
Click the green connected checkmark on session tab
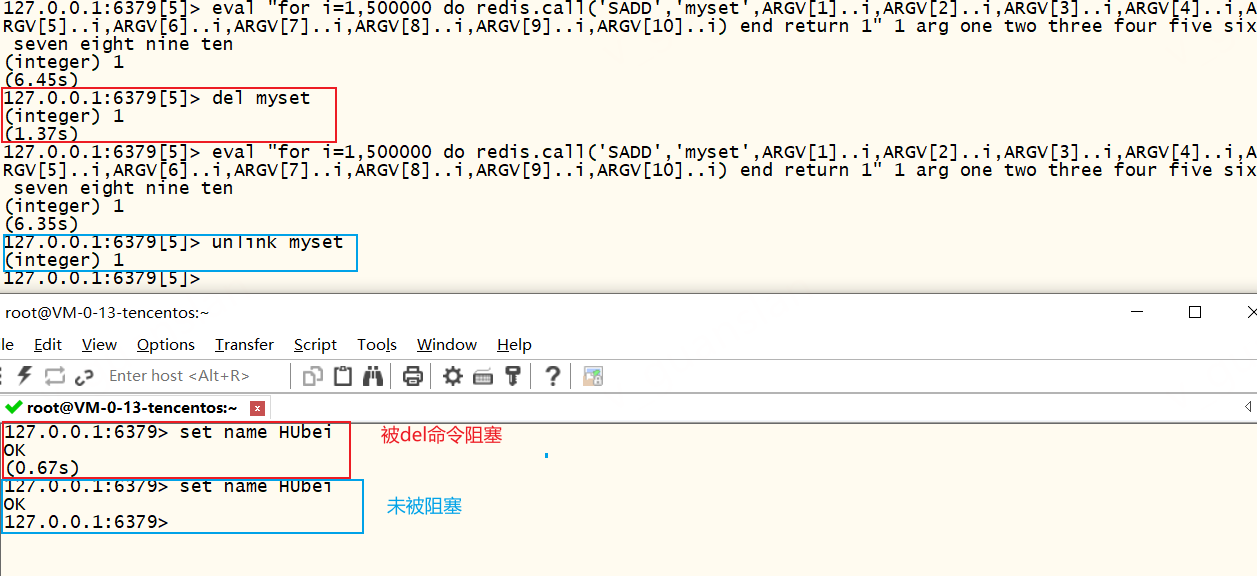click(13, 407)
